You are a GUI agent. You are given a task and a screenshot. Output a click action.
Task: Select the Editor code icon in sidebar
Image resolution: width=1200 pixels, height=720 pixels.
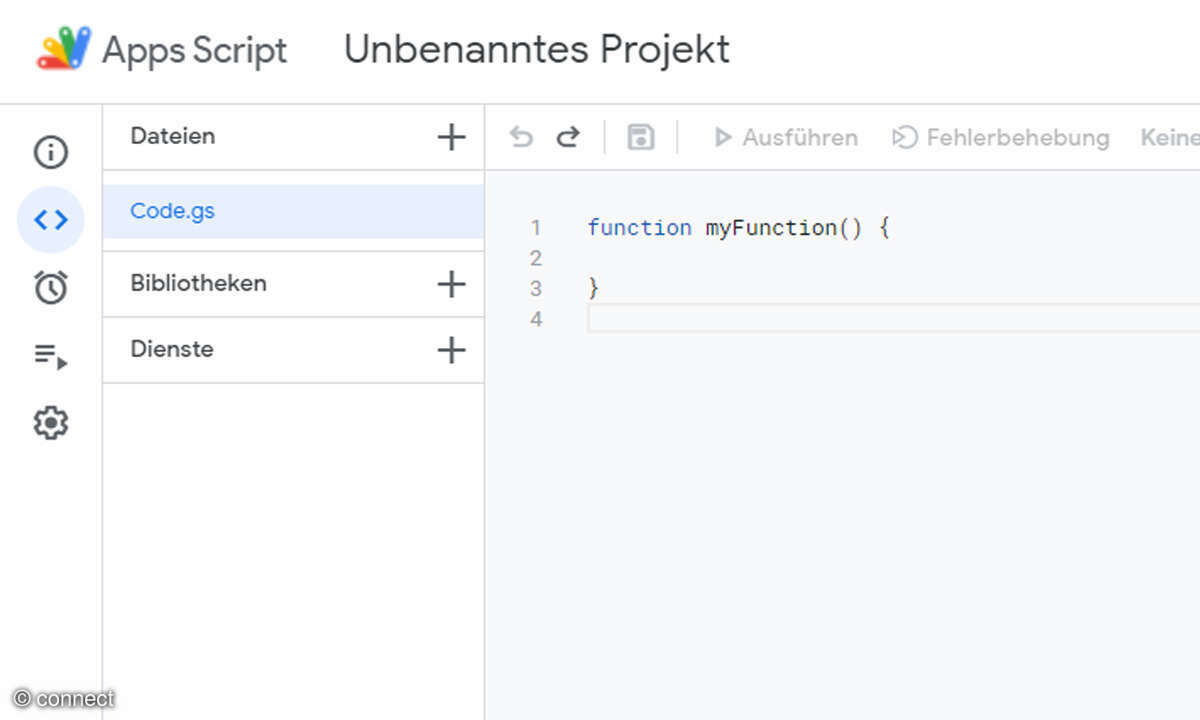click(51, 219)
